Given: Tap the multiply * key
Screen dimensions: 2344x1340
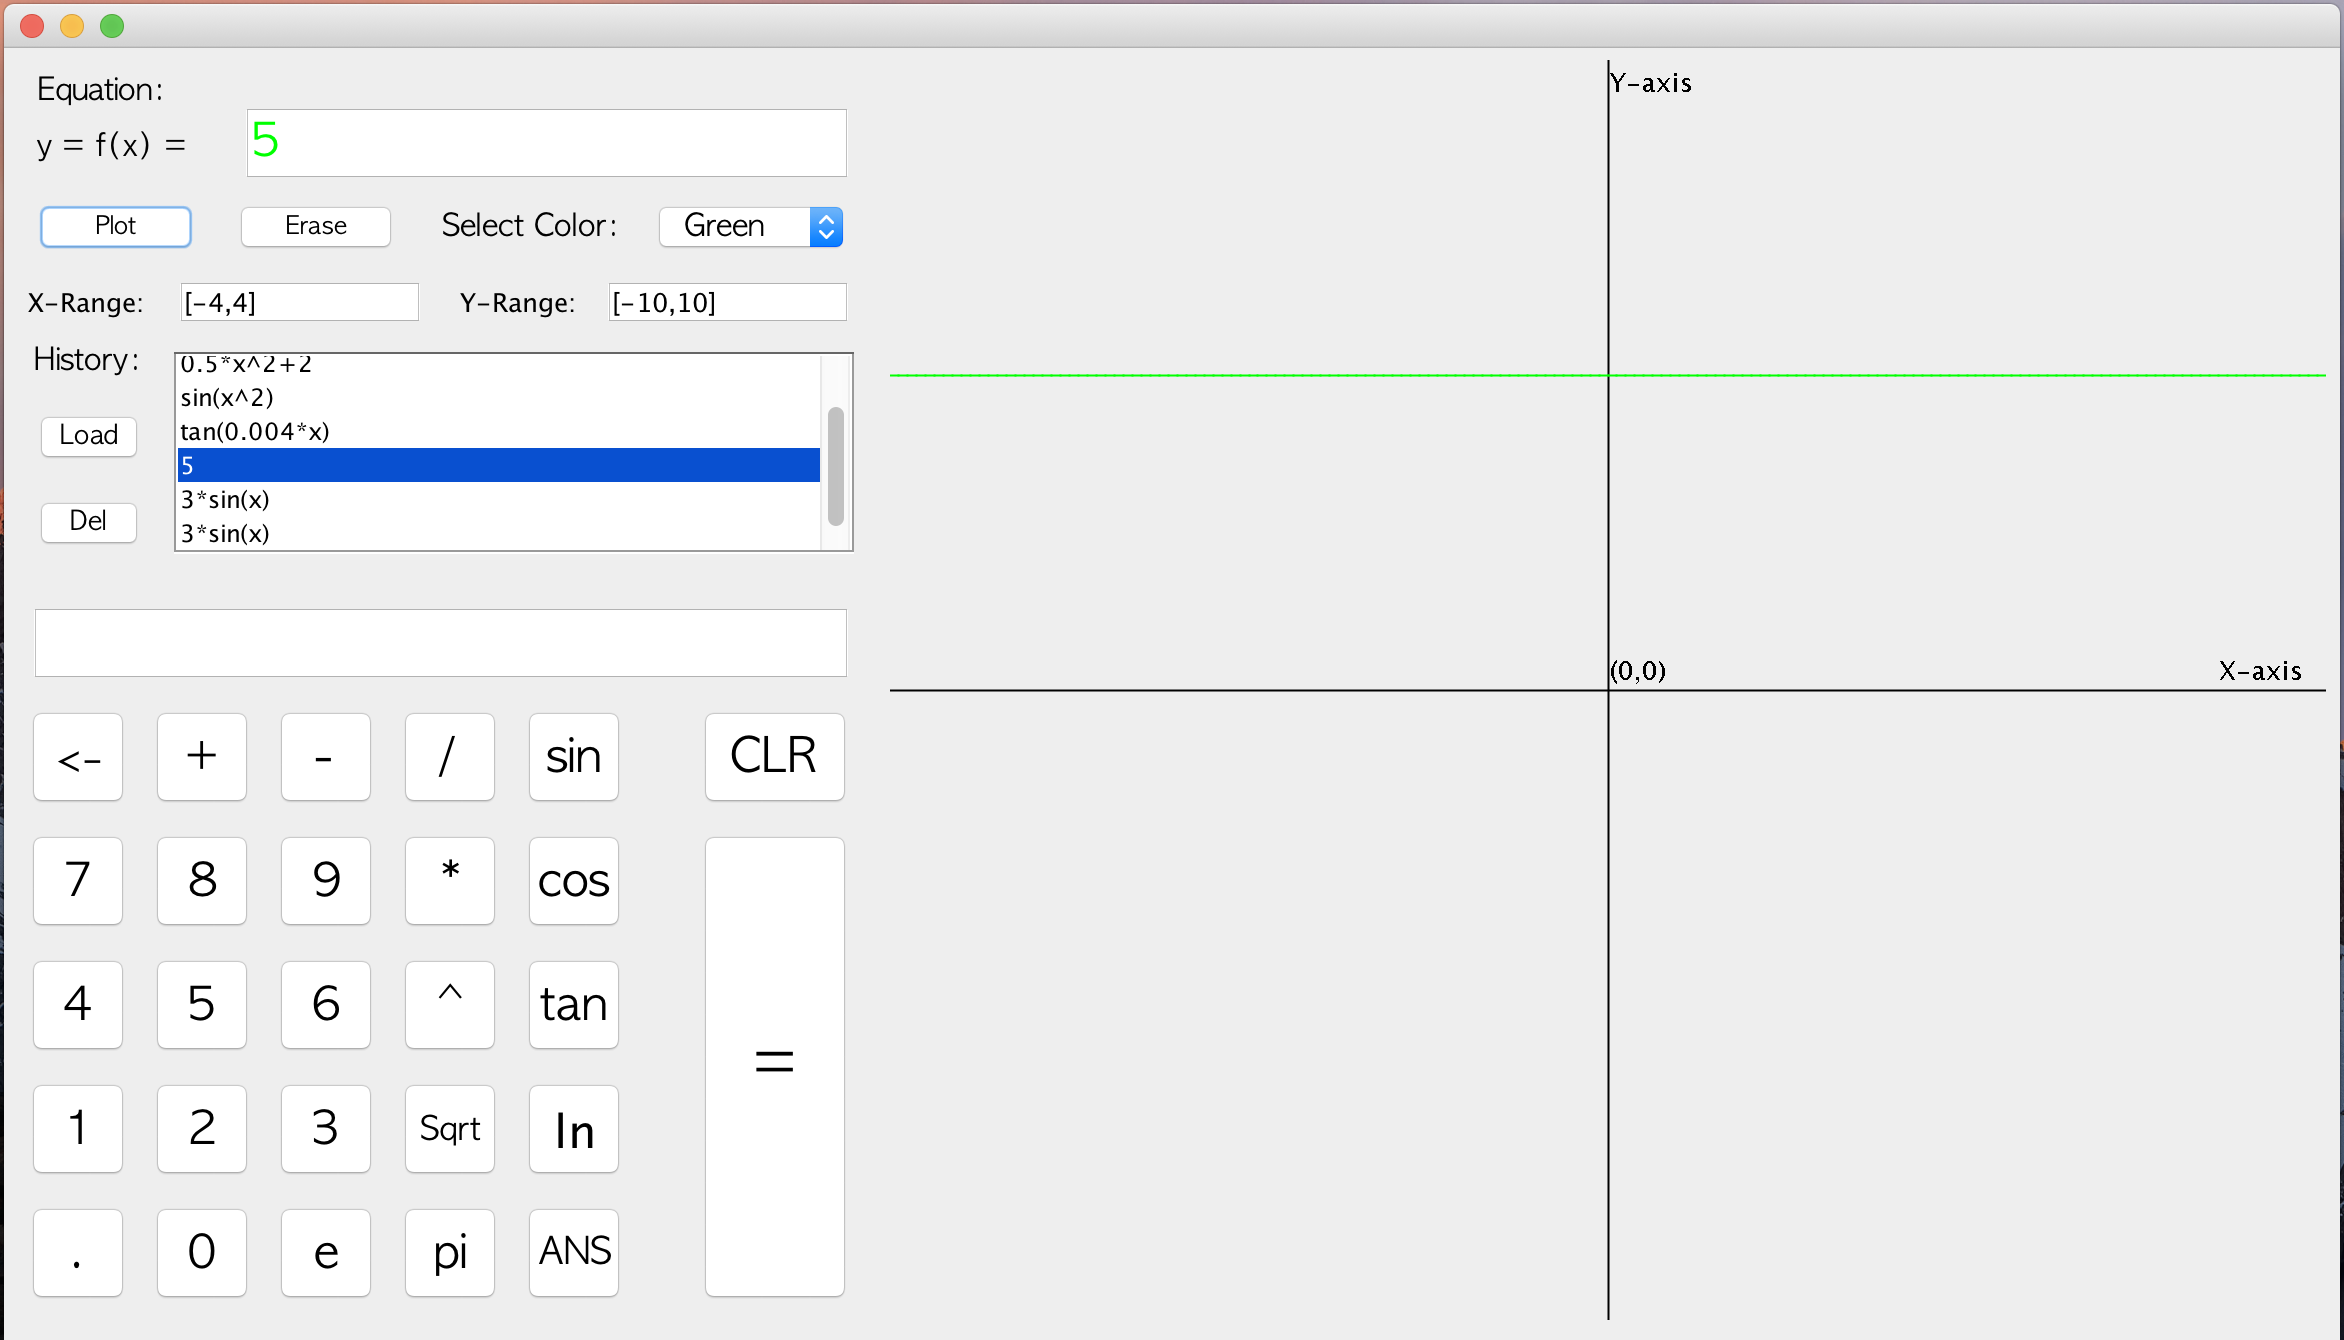Looking at the screenshot, I should click(x=450, y=881).
